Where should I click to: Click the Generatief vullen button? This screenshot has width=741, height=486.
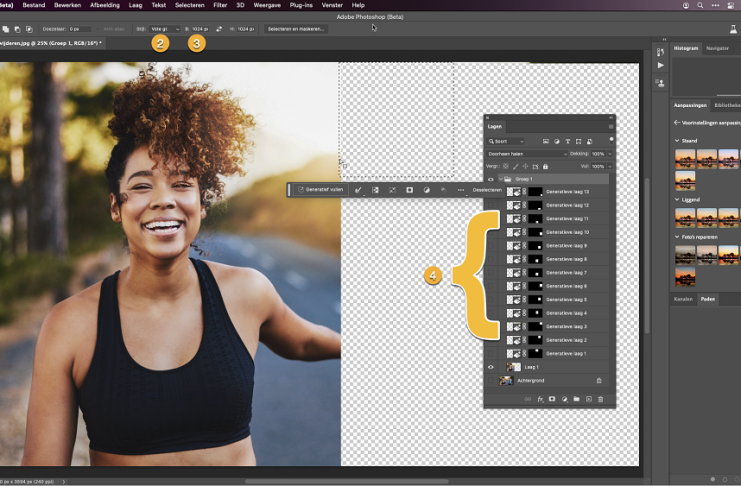tap(321, 190)
